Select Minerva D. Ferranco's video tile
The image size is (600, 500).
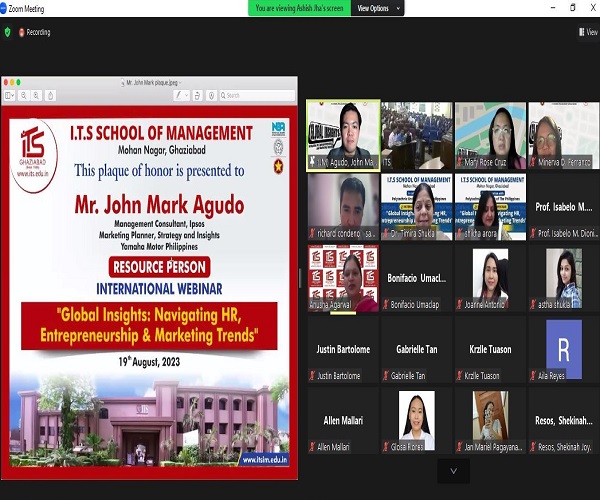point(564,135)
